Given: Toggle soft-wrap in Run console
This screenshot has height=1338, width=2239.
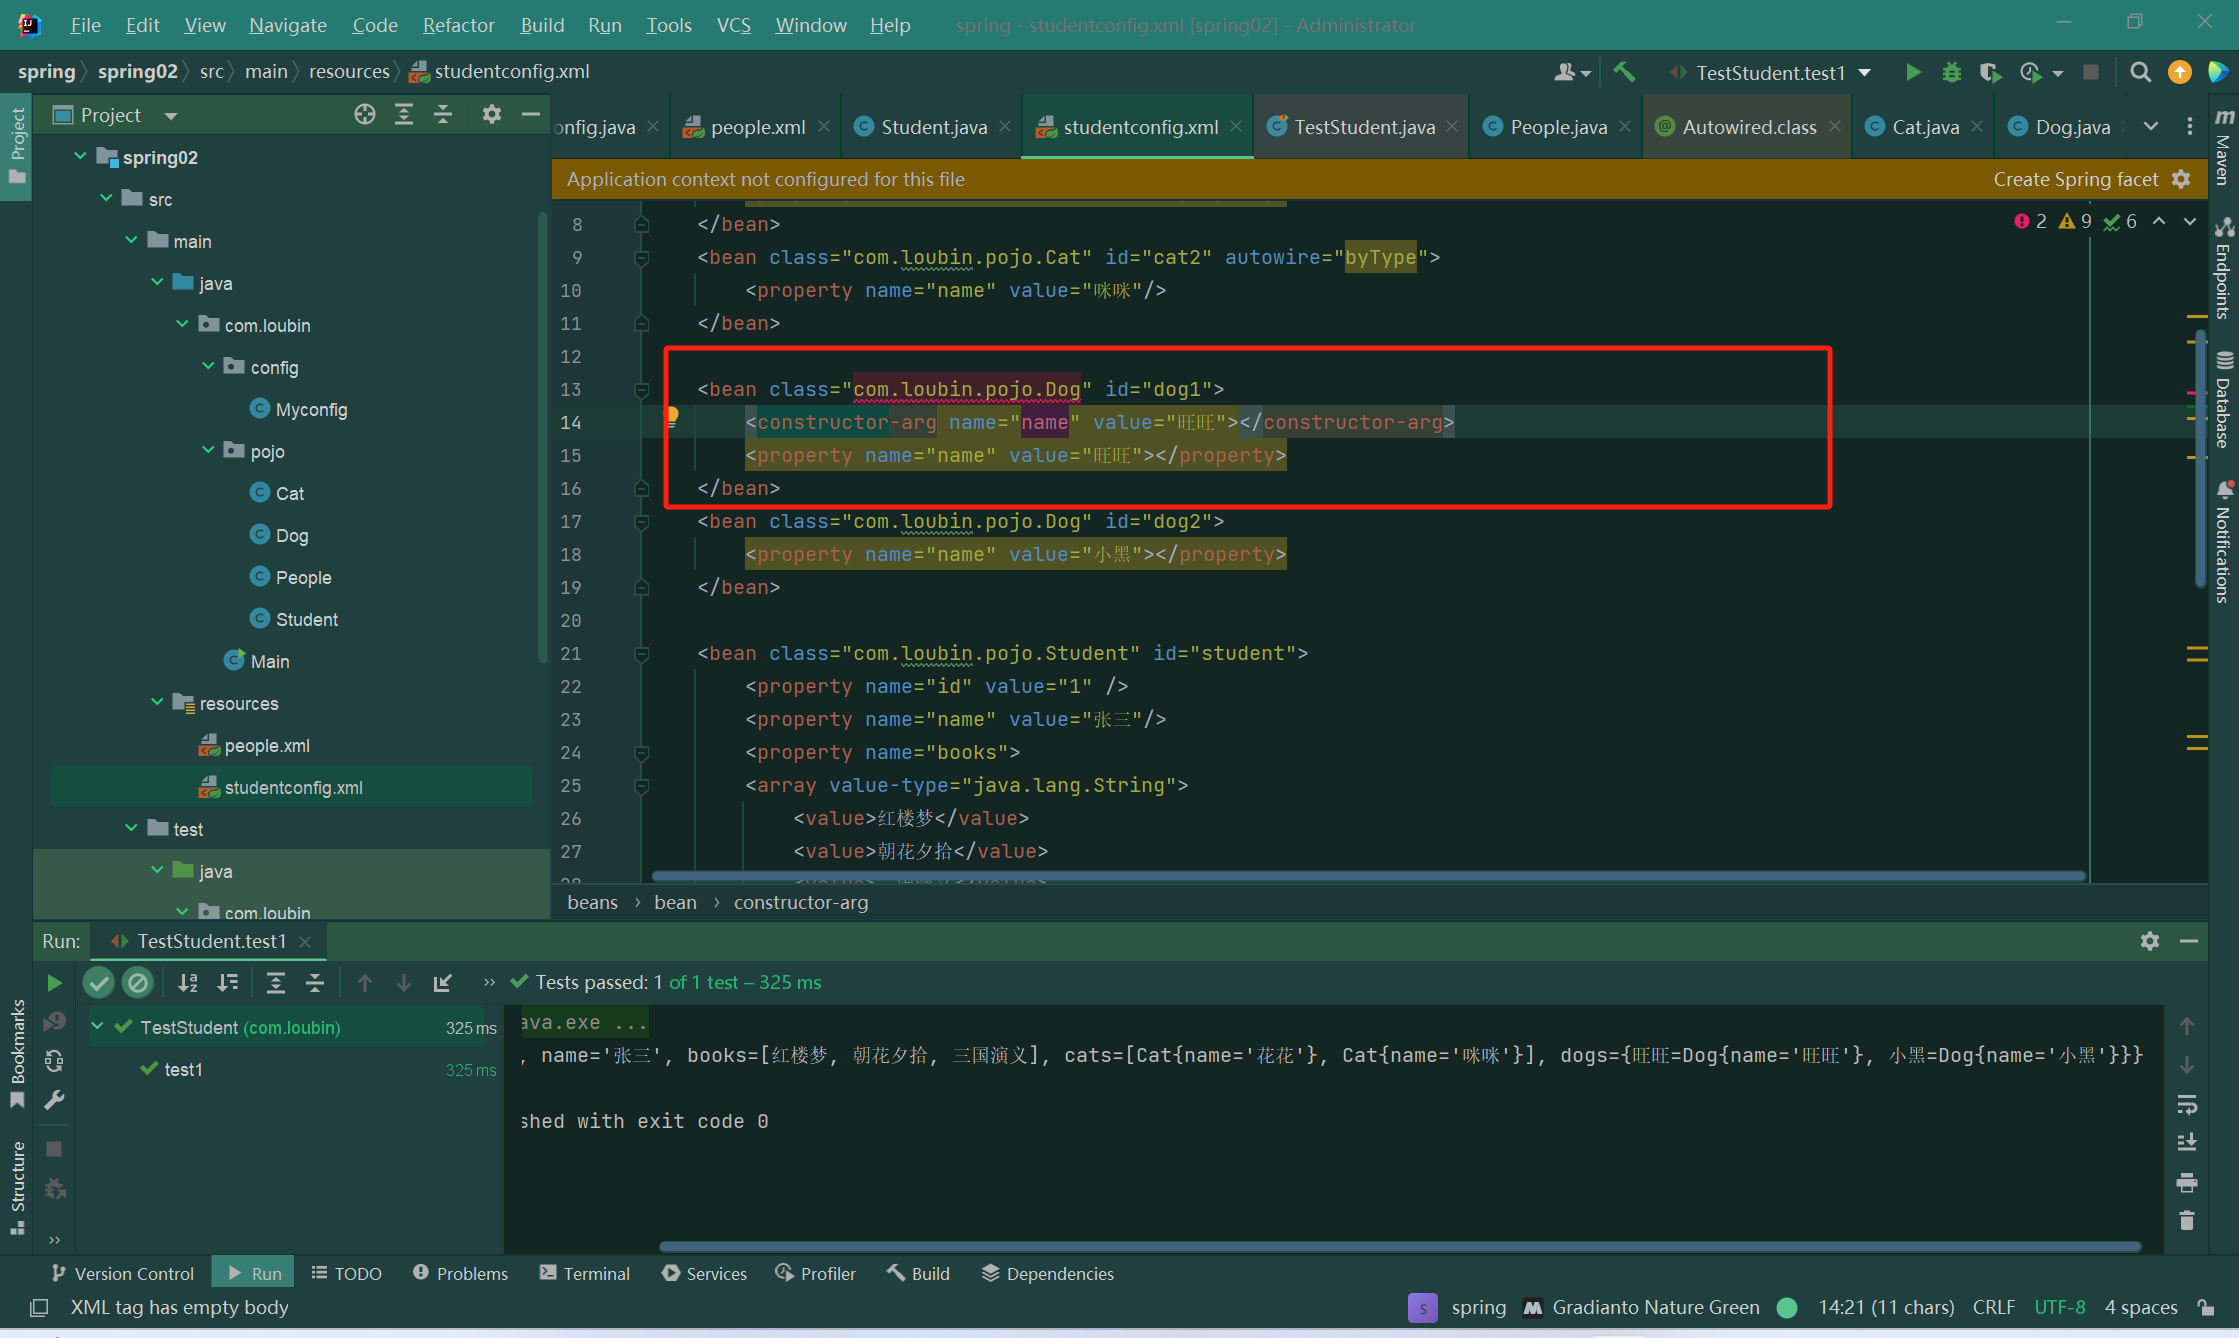Looking at the screenshot, I should (x=2187, y=1105).
